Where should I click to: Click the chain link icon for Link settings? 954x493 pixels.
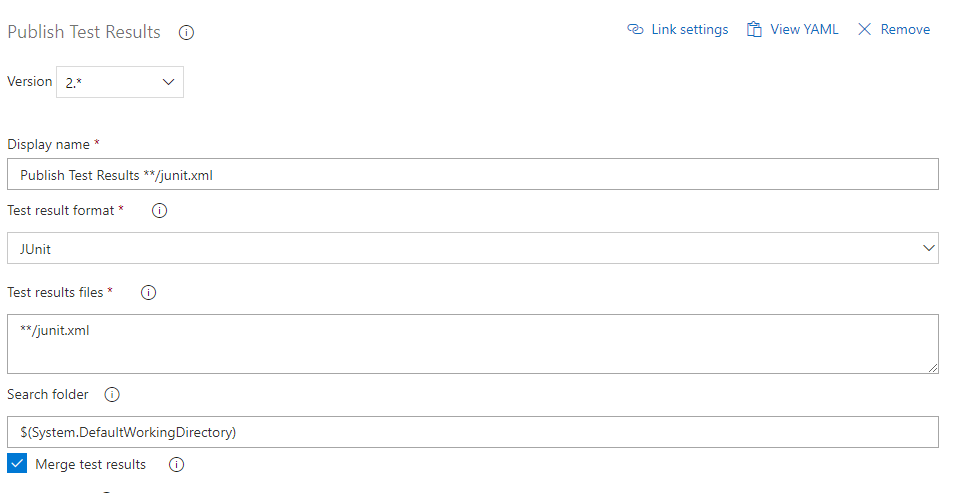[635, 30]
